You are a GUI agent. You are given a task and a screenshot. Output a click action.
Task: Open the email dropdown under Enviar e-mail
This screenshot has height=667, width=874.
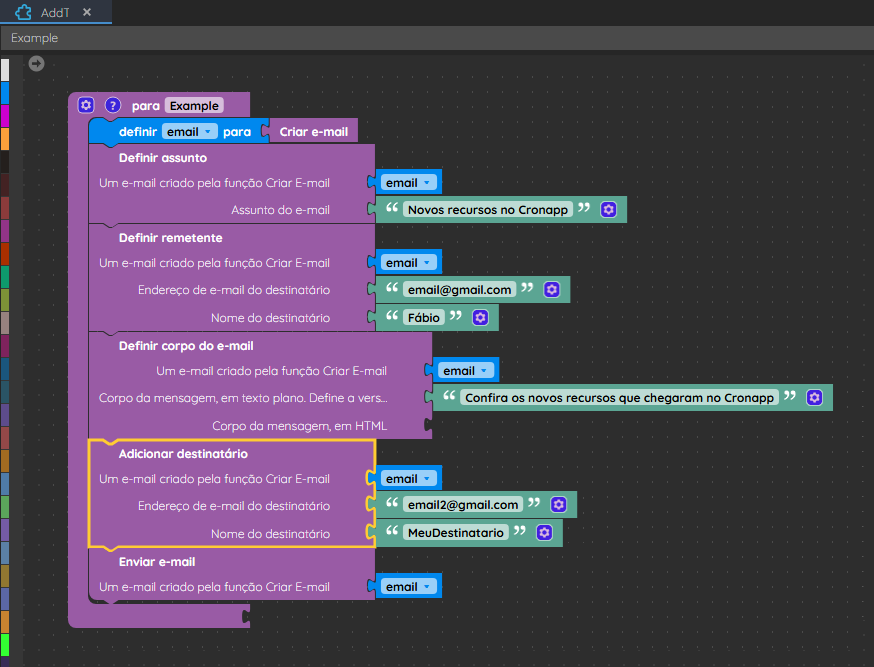[409, 587]
